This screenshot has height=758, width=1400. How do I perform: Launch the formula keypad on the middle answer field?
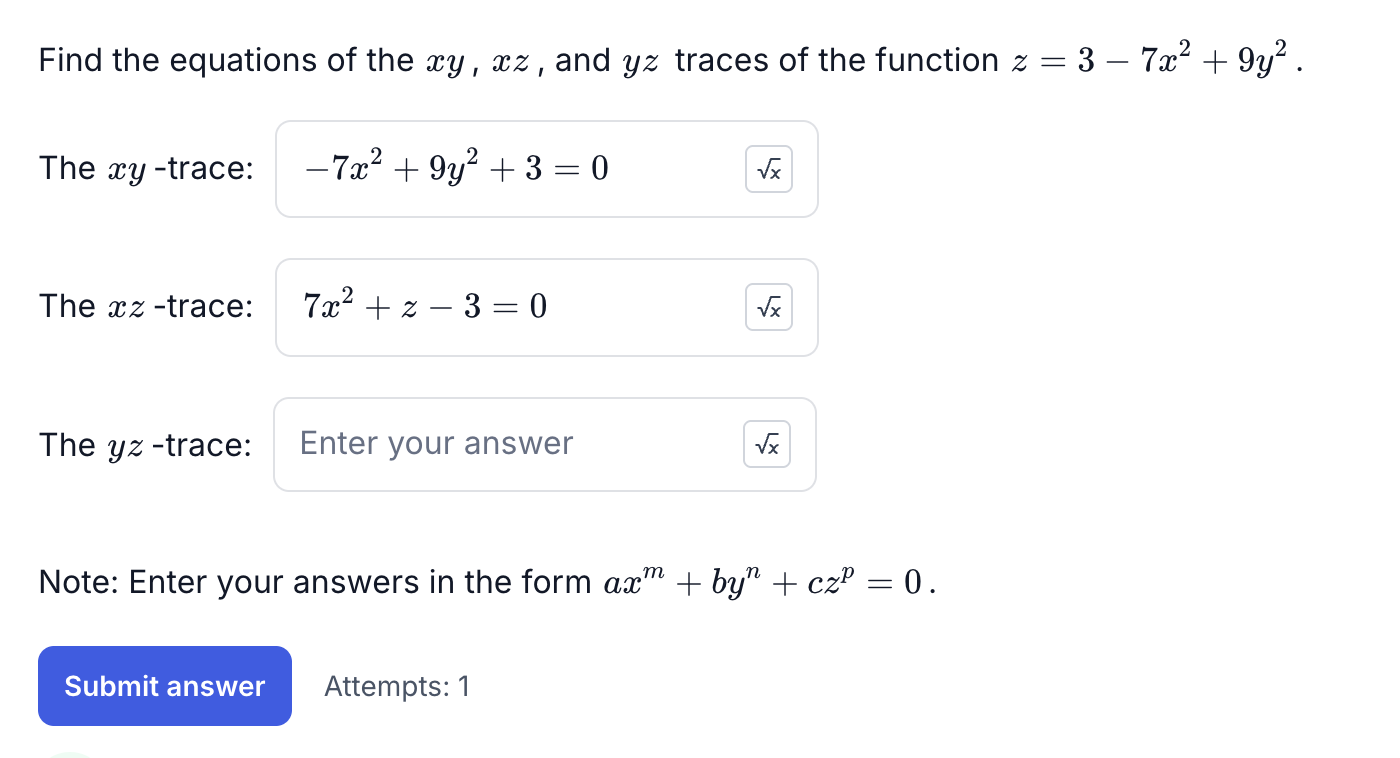click(x=768, y=307)
